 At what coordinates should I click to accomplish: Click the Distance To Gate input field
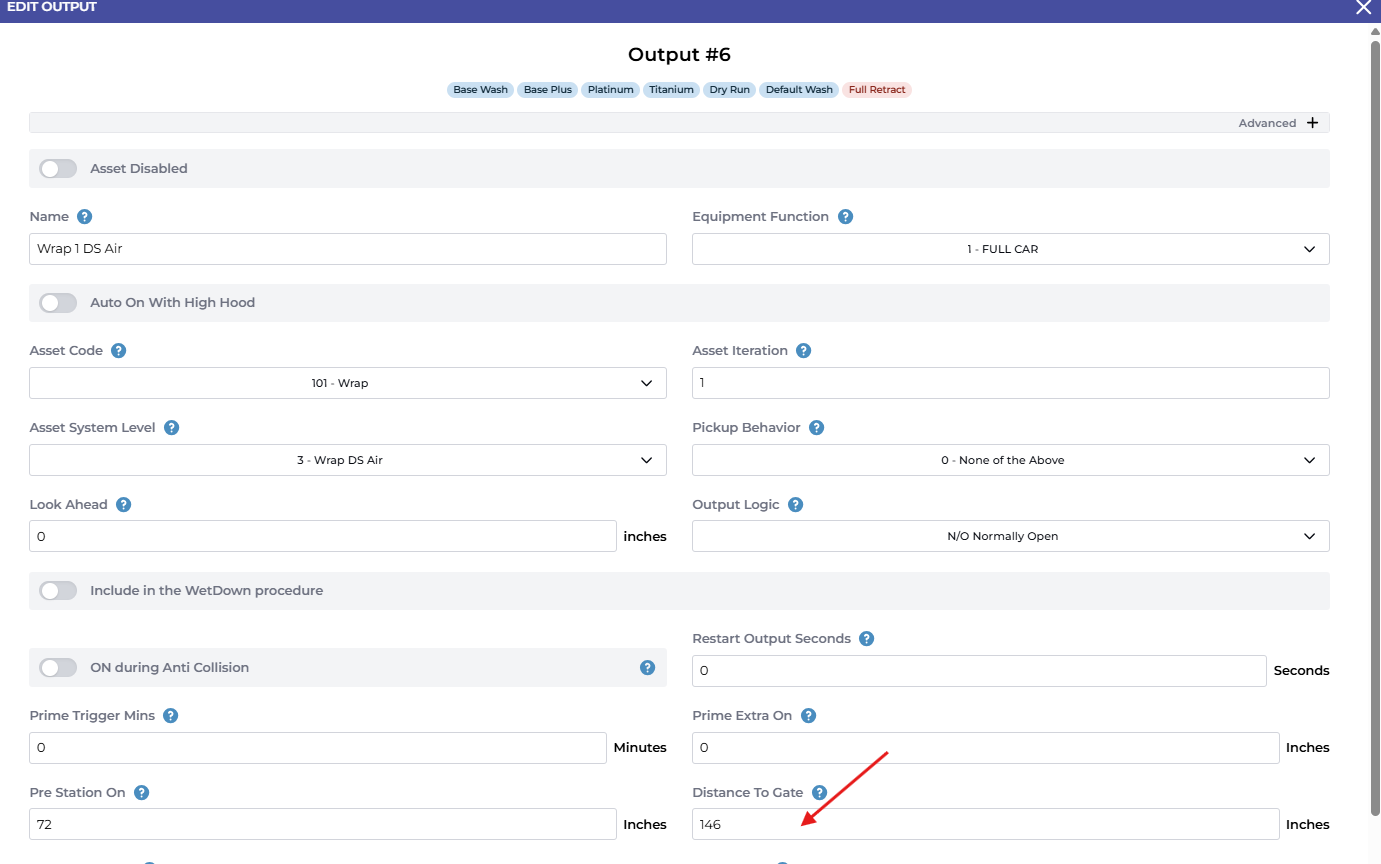[985, 824]
